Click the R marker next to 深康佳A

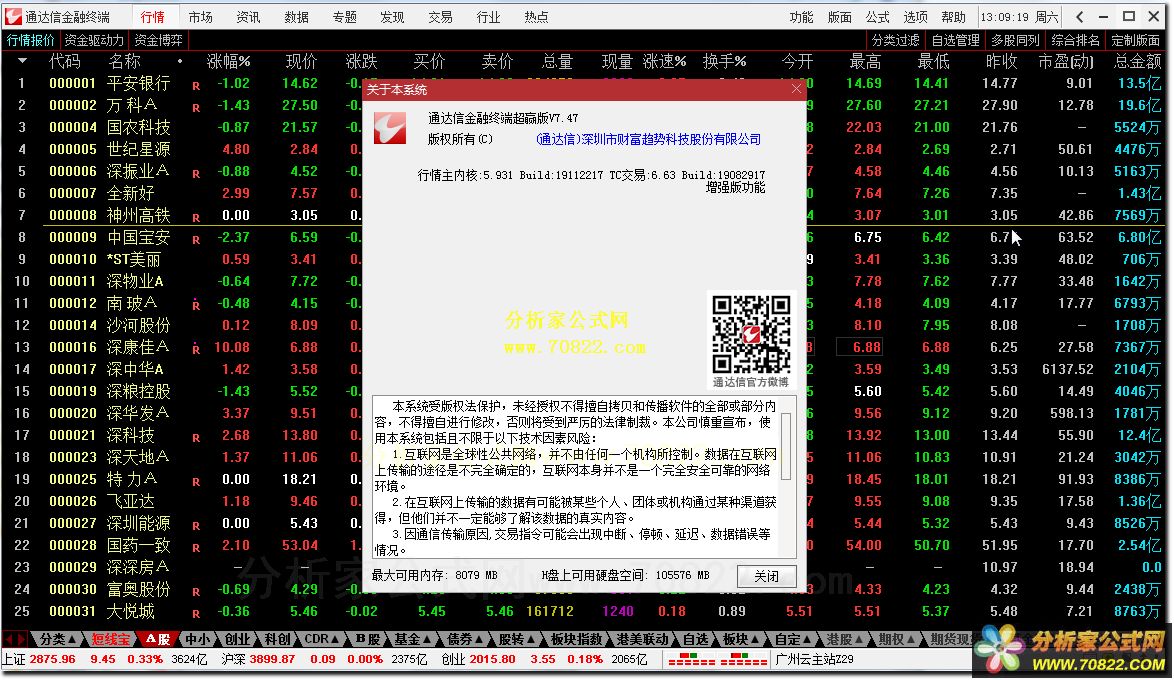(x=196, y=349)
